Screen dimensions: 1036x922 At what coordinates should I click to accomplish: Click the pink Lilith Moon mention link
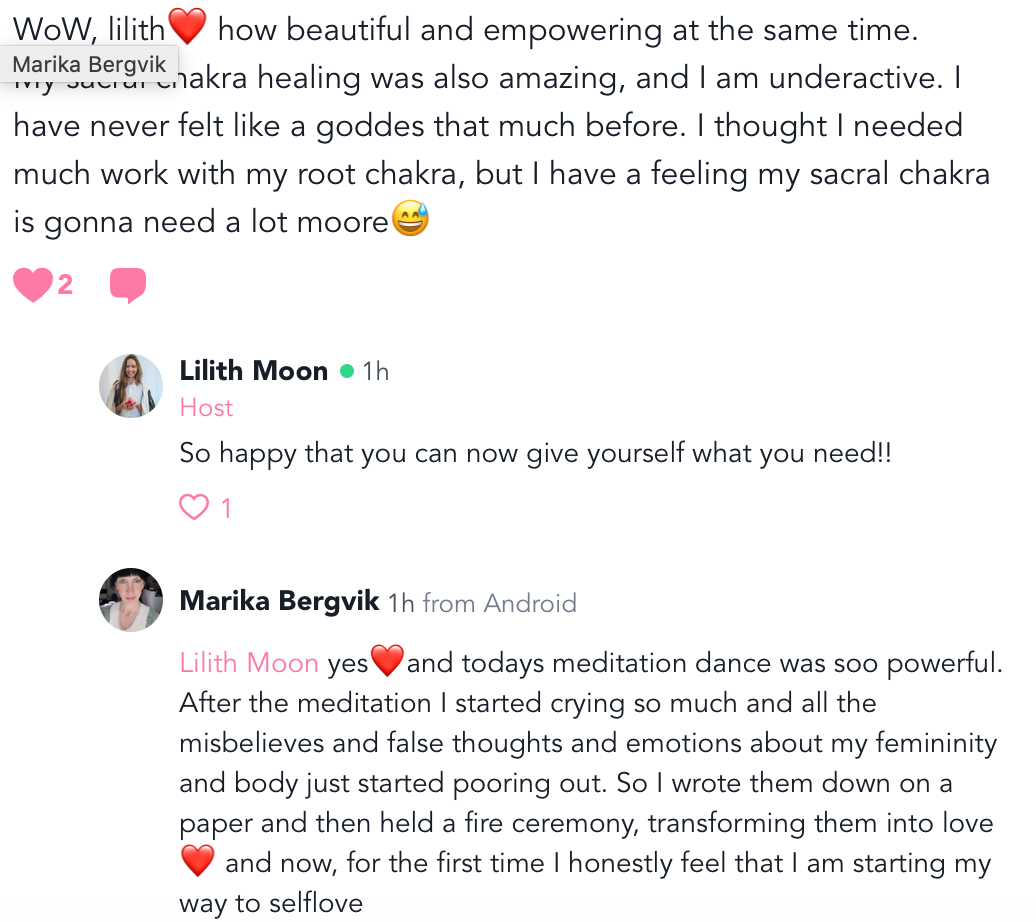[249, 662]
